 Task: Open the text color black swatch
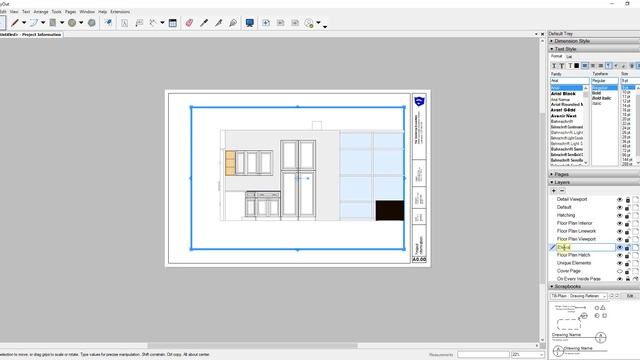(x=577, y=66)
